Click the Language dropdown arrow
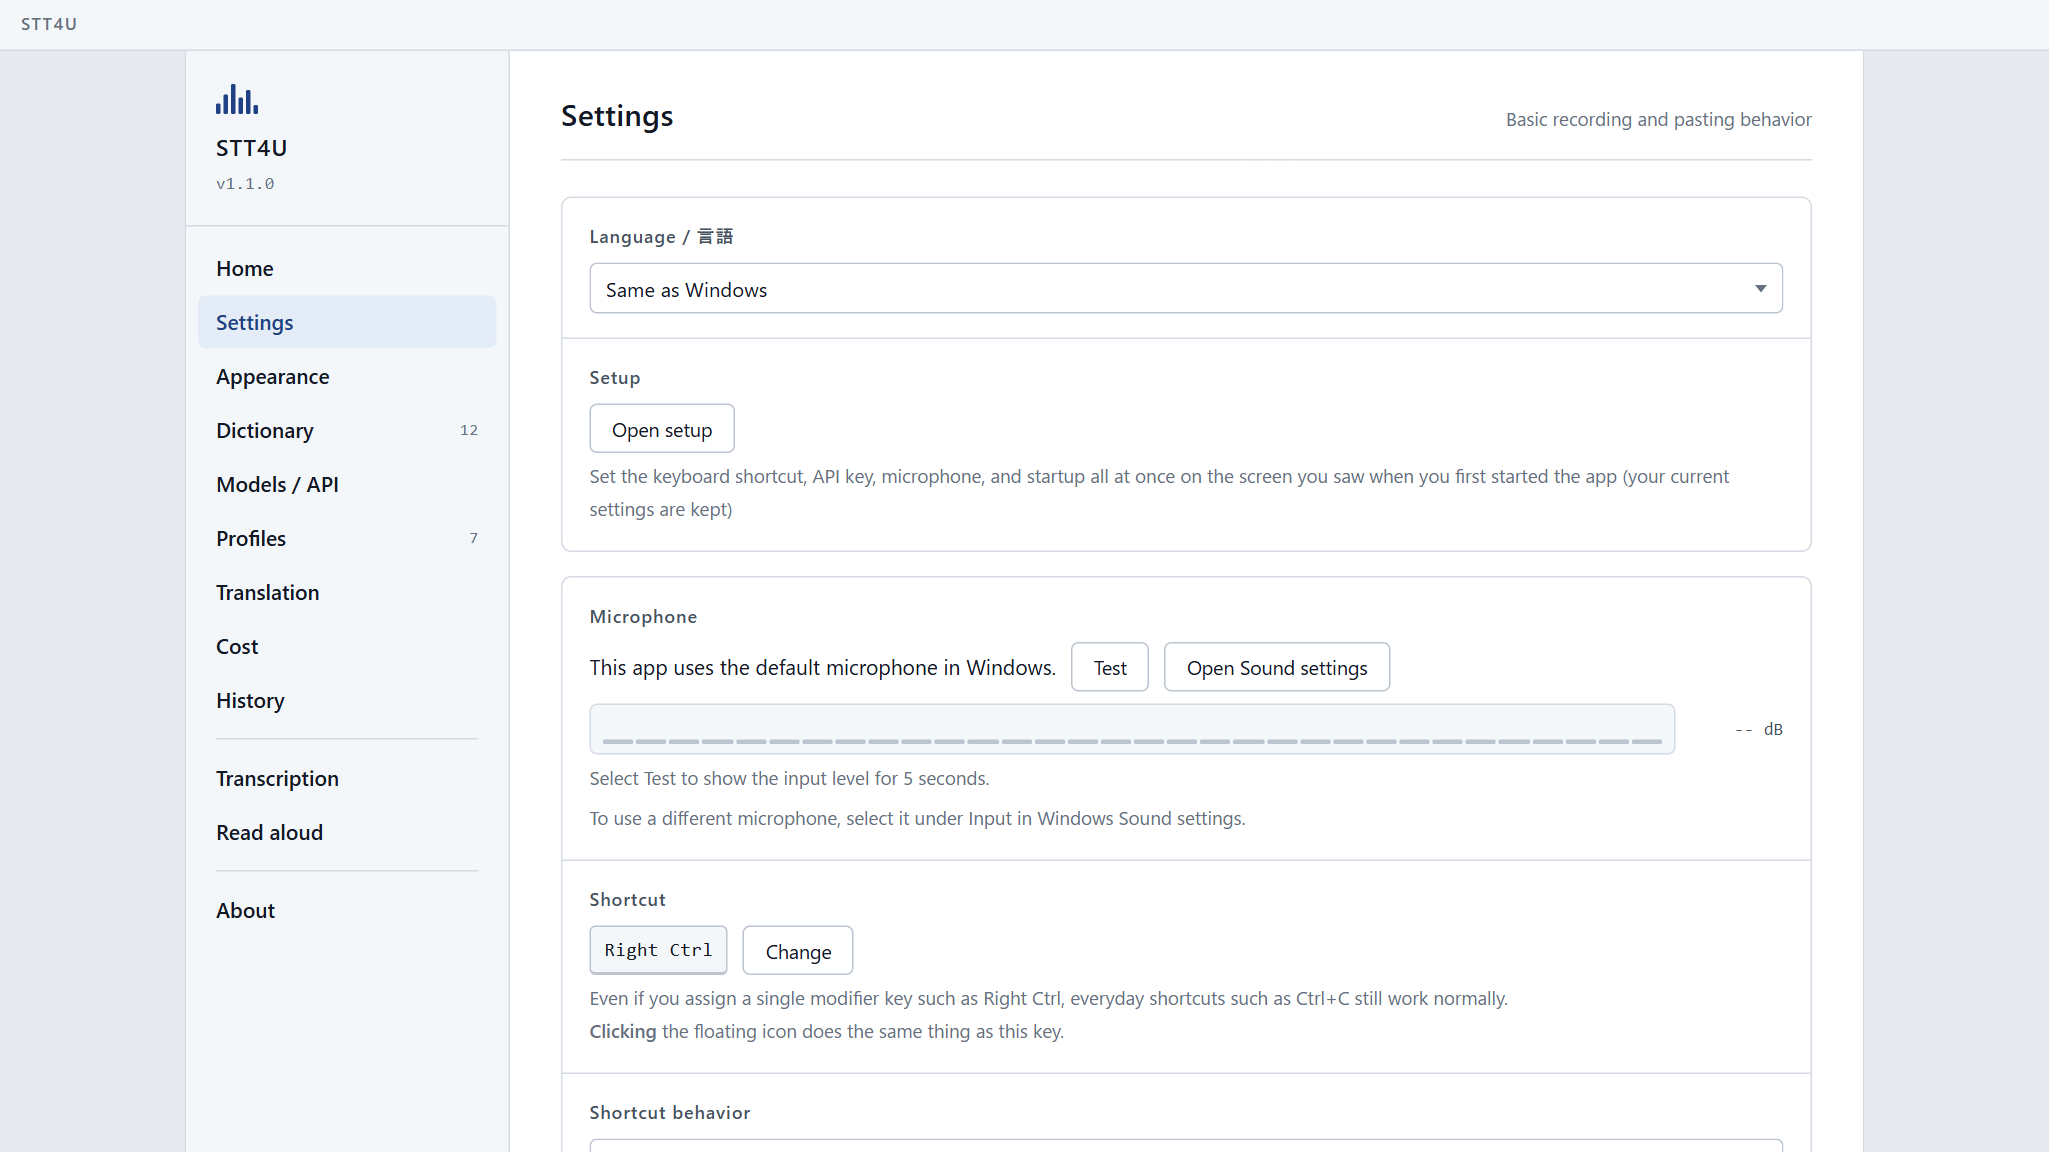Image resolution: width=2049 pixels, height=1152 pixels. [x=1760, y=289]
